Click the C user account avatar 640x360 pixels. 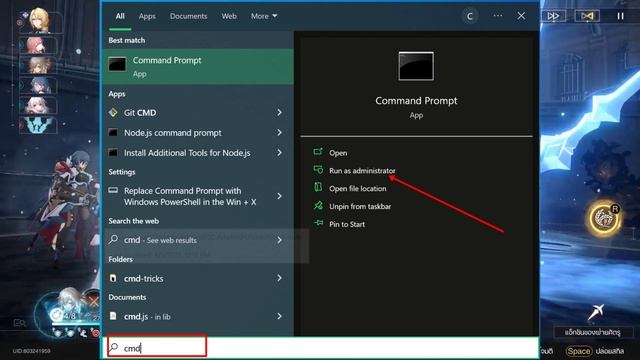pyautogui.click(x=470, y=16)
